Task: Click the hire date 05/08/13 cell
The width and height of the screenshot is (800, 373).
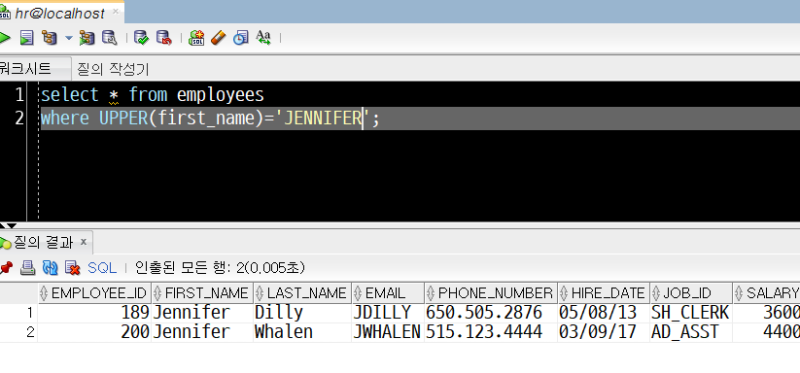Action: click(x=604, y=313)
